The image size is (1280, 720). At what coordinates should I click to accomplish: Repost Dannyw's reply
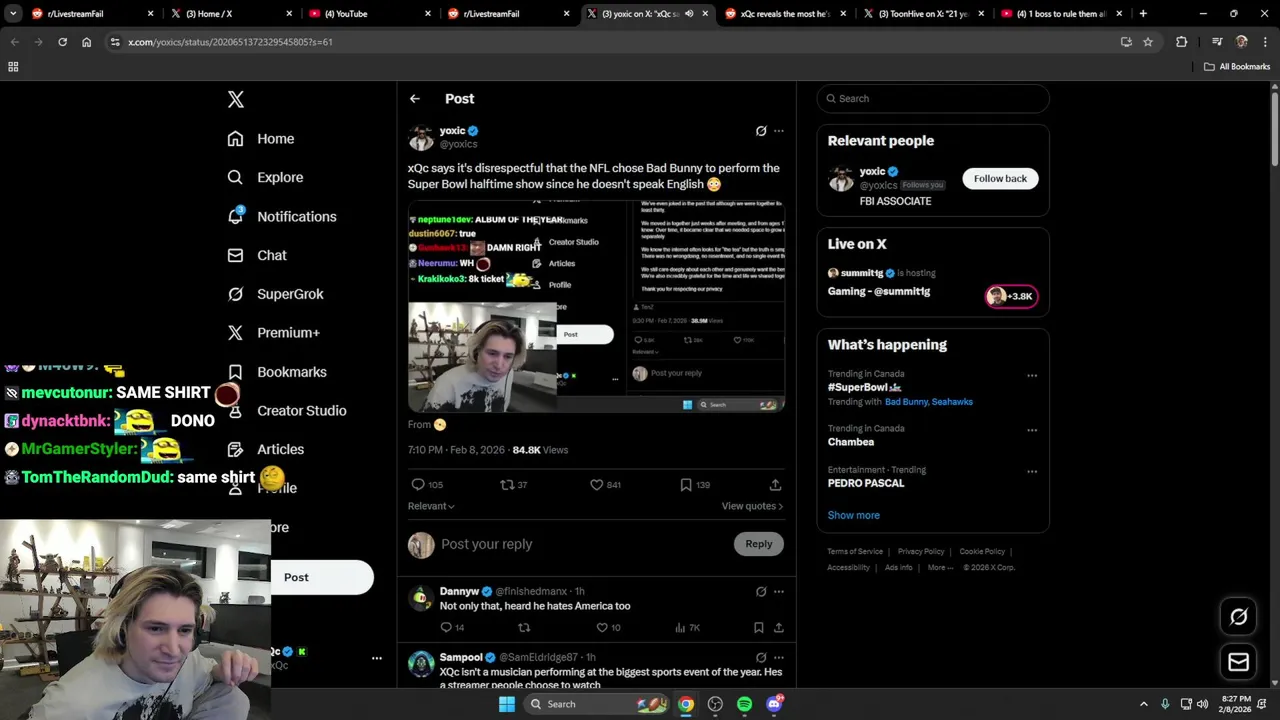pos(524,627)
